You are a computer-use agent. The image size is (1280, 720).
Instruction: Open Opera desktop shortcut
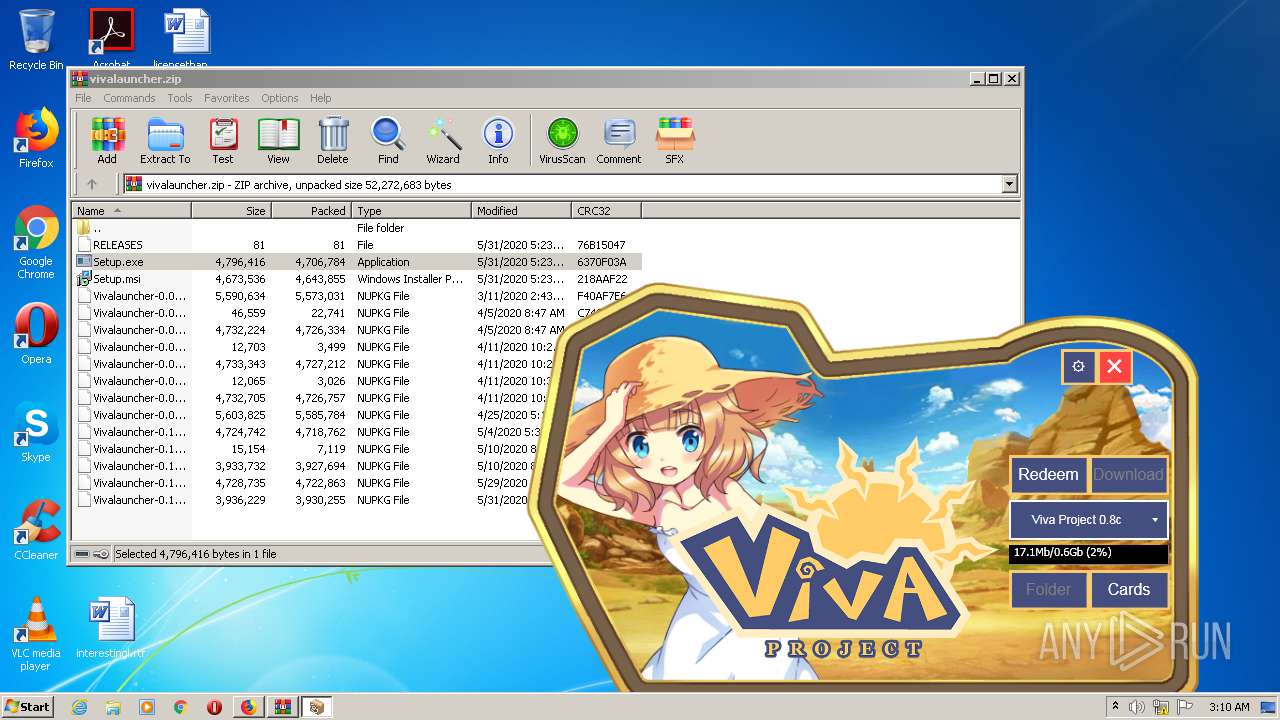(36, 334)
